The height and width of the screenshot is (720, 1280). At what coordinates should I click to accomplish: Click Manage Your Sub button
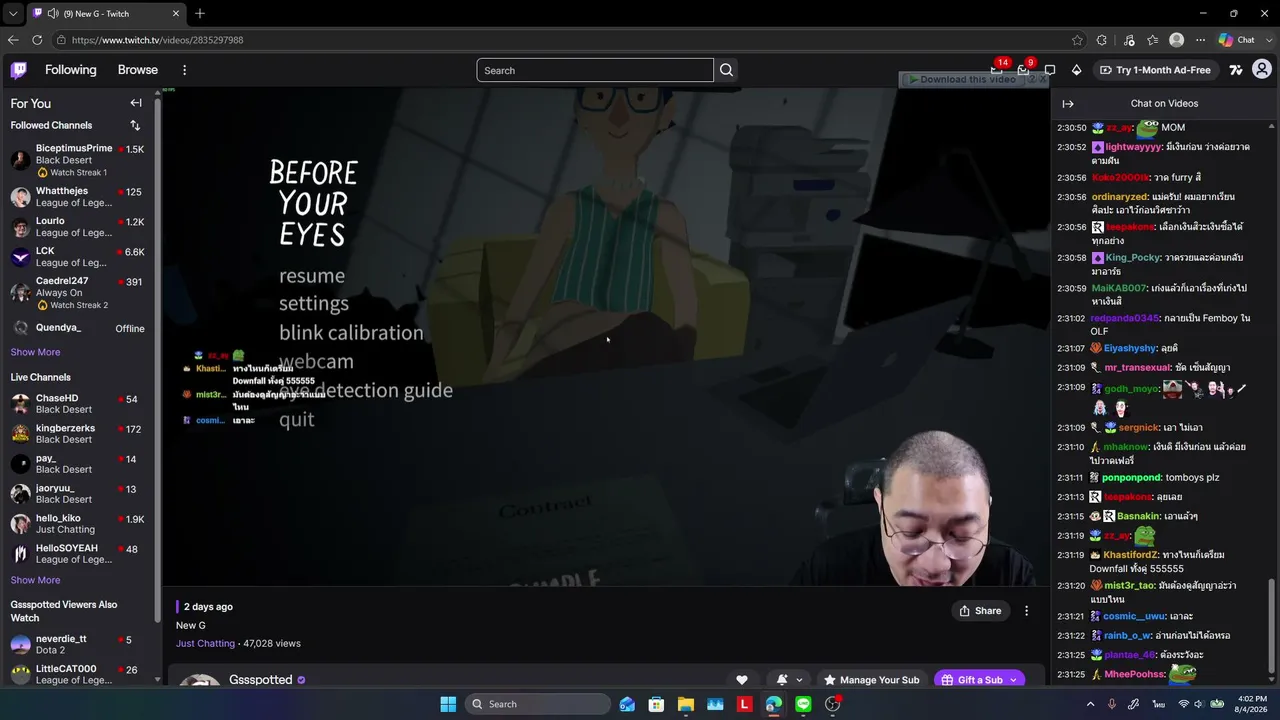click(871, 680)
